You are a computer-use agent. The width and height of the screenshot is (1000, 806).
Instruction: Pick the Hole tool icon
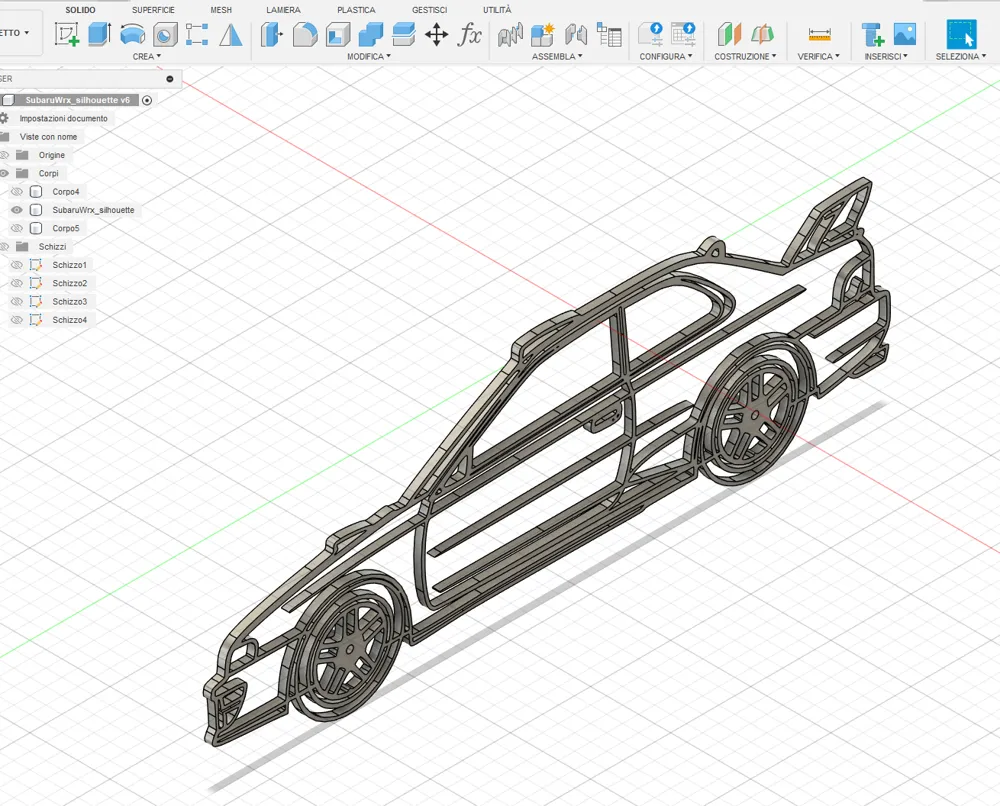coord(165,34)
